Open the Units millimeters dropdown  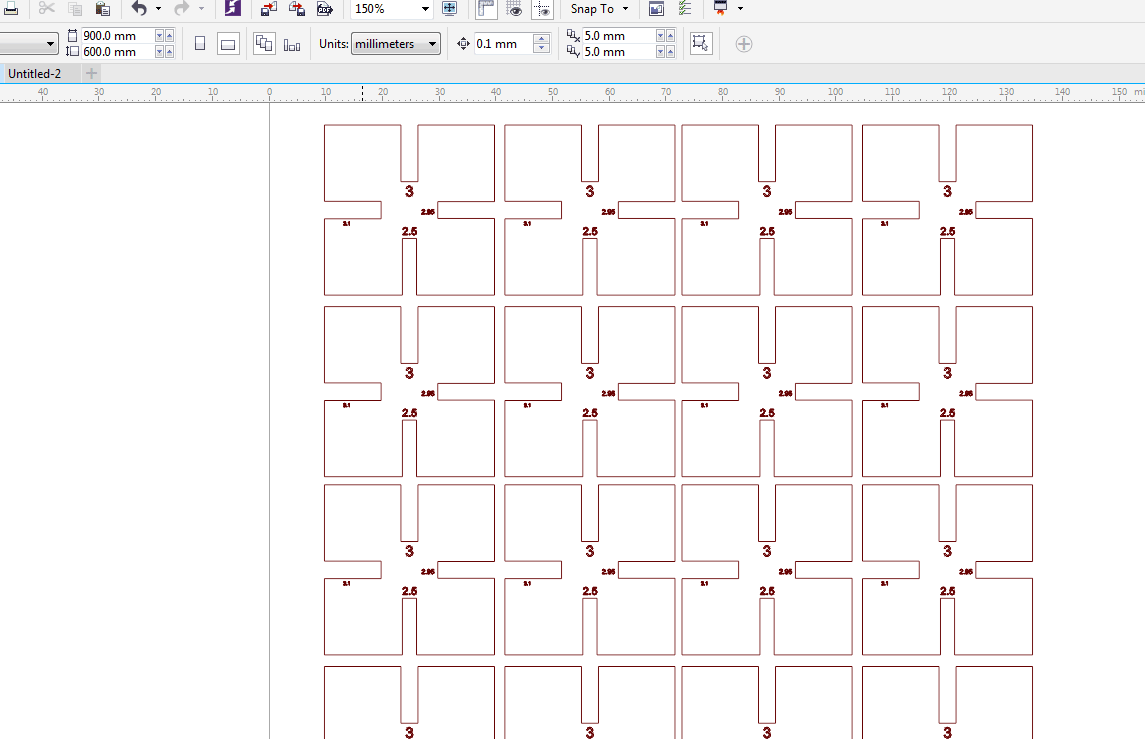[396, 44]
